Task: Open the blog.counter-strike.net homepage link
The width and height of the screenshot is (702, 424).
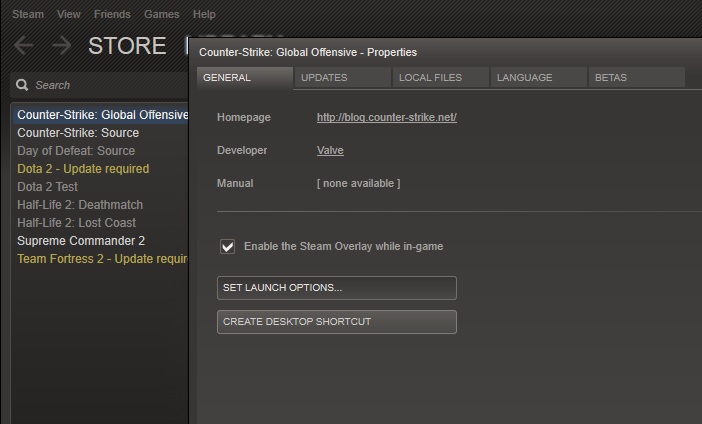Action: click(387, 117)
